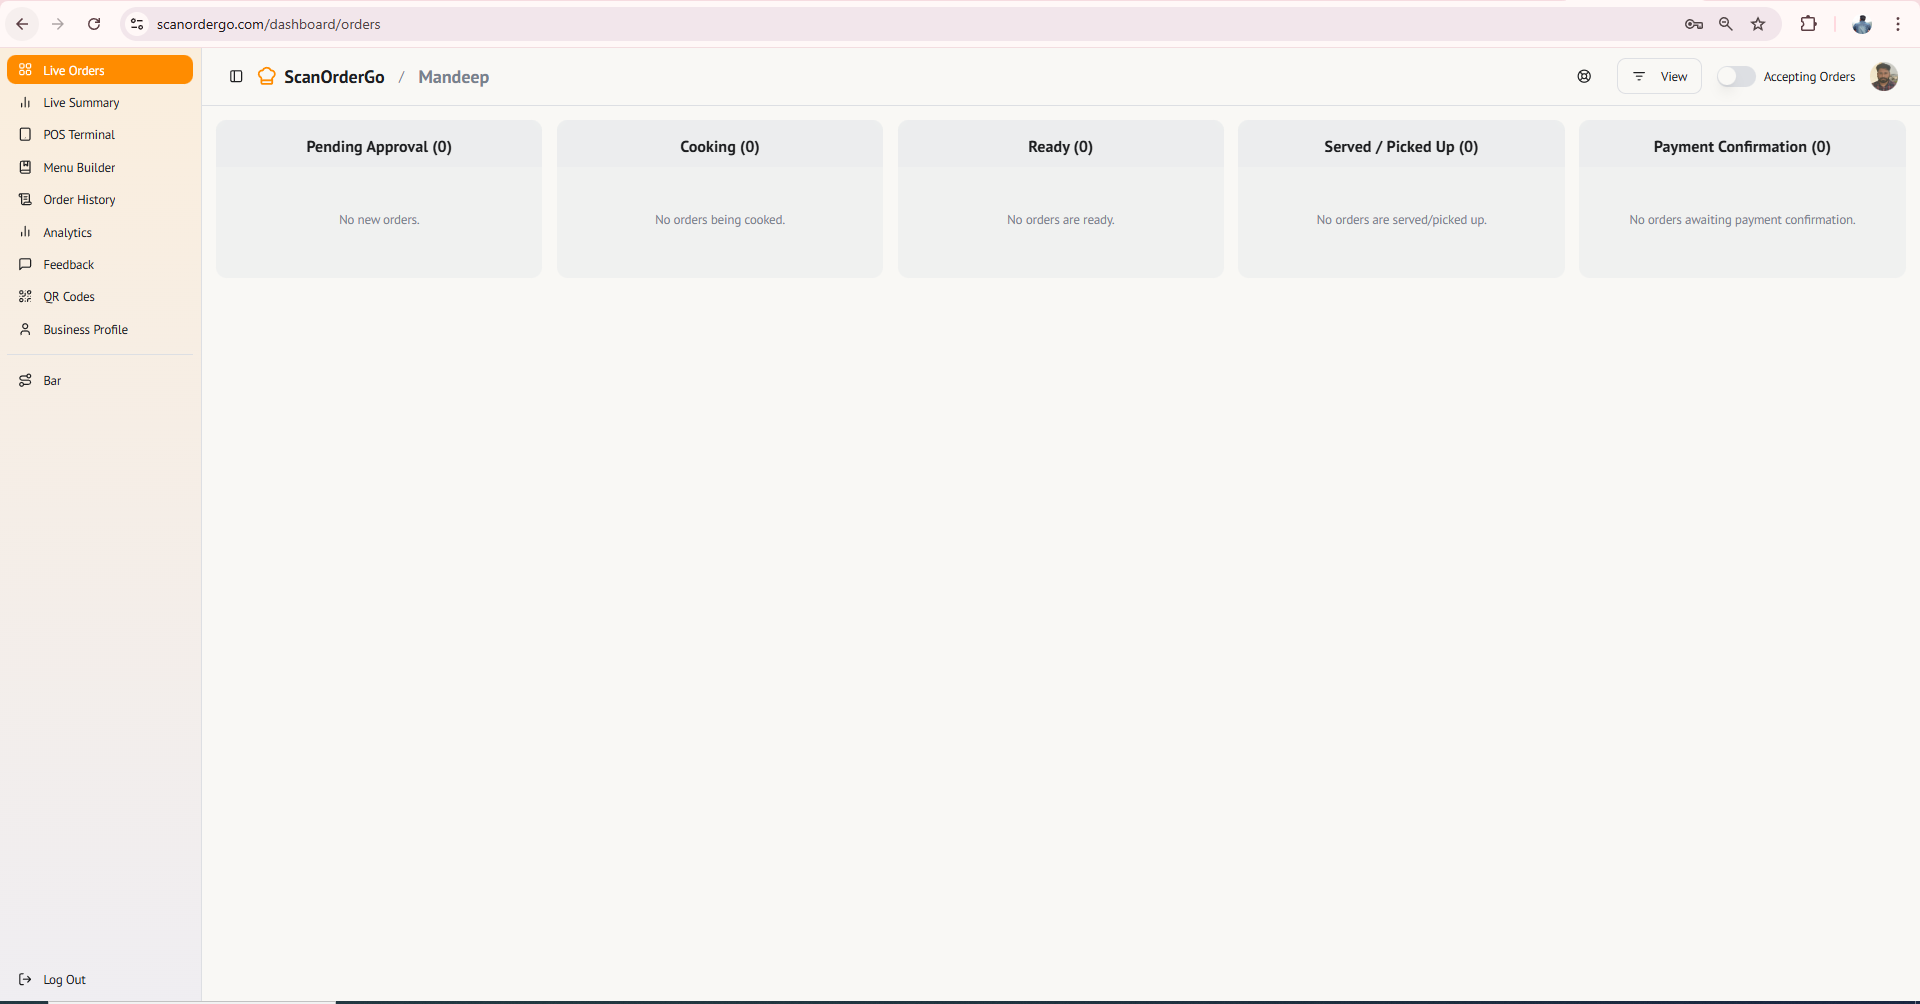Click the Order History receipt icon
The width and height of the screenshot is (1920, 1004).
click(x=25, y=199)
